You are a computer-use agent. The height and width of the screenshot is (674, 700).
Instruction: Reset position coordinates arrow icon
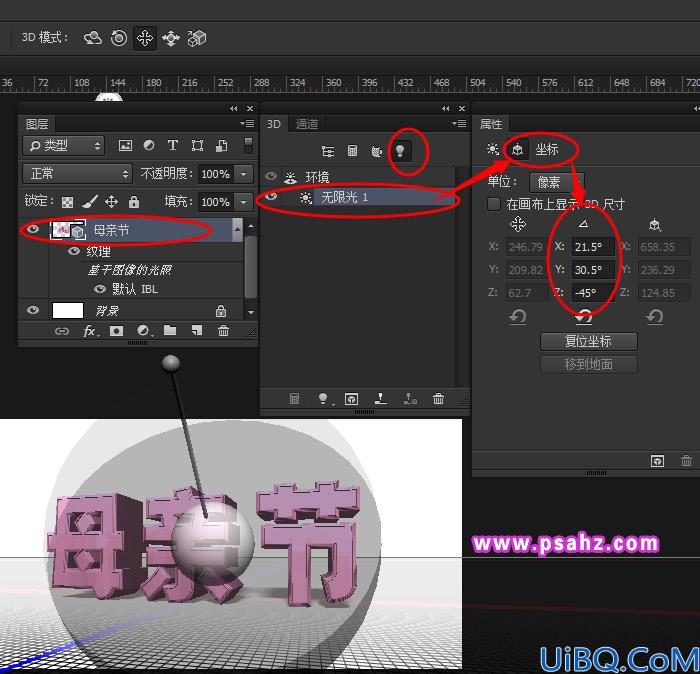pyautogui.click(x=518, y=317)
